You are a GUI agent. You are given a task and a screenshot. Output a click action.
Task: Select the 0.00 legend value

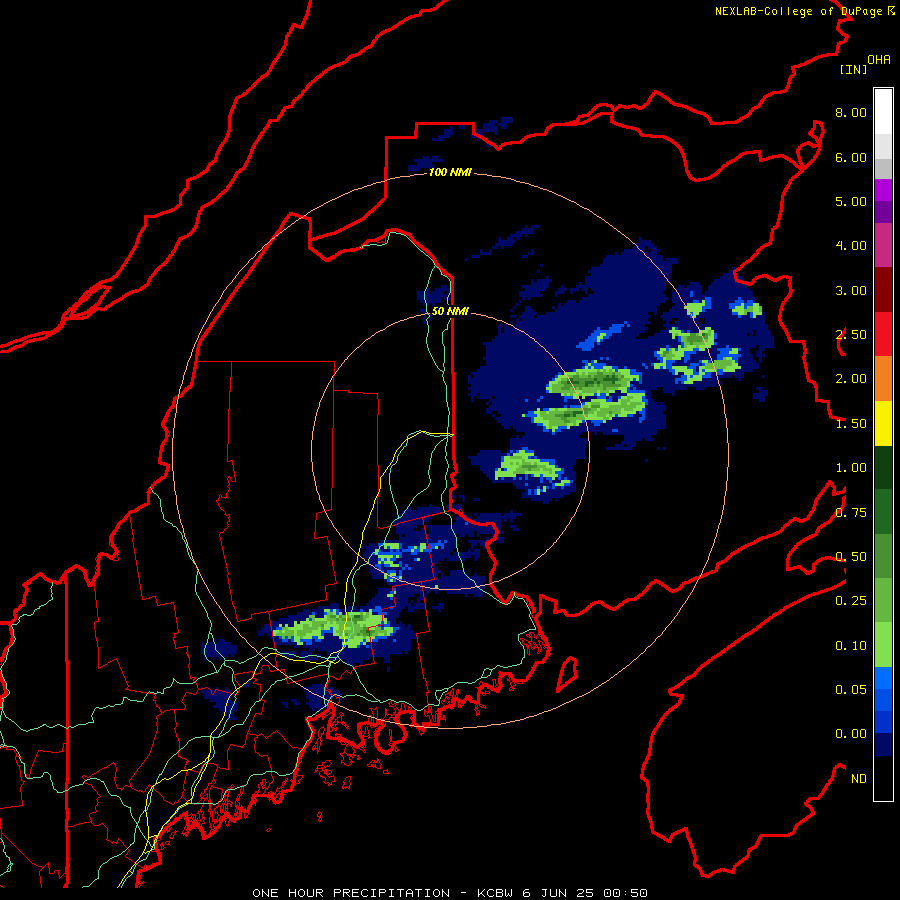coord(851,734)
